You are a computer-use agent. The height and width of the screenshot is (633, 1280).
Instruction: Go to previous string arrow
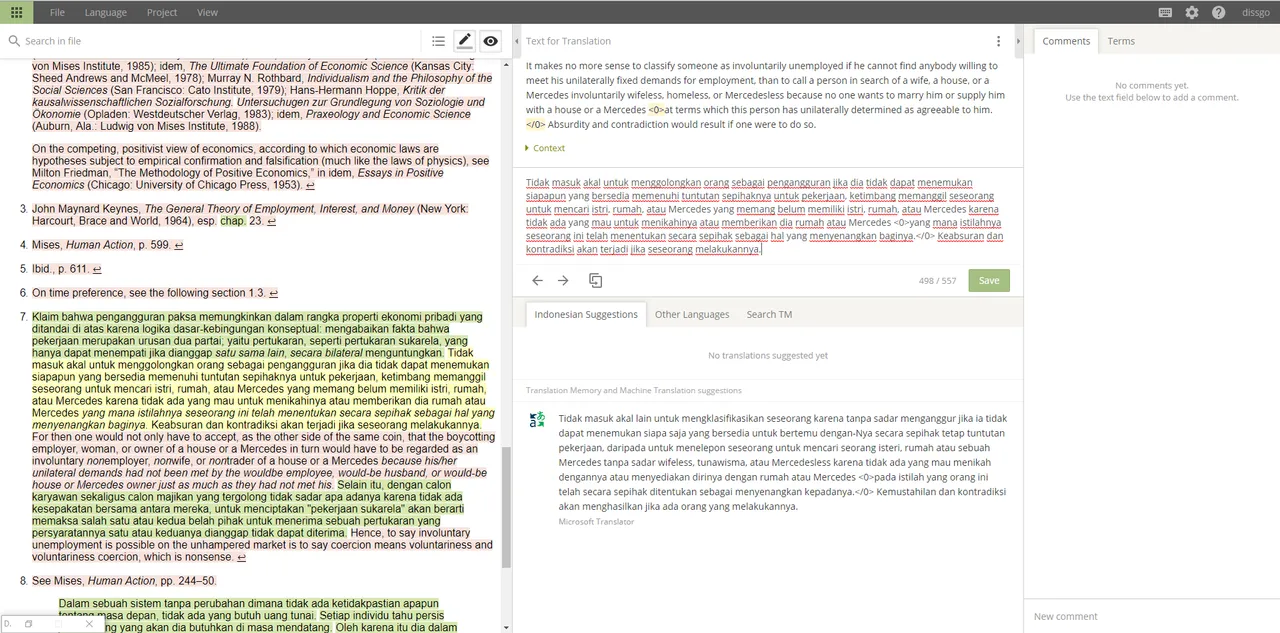[537, 281]
